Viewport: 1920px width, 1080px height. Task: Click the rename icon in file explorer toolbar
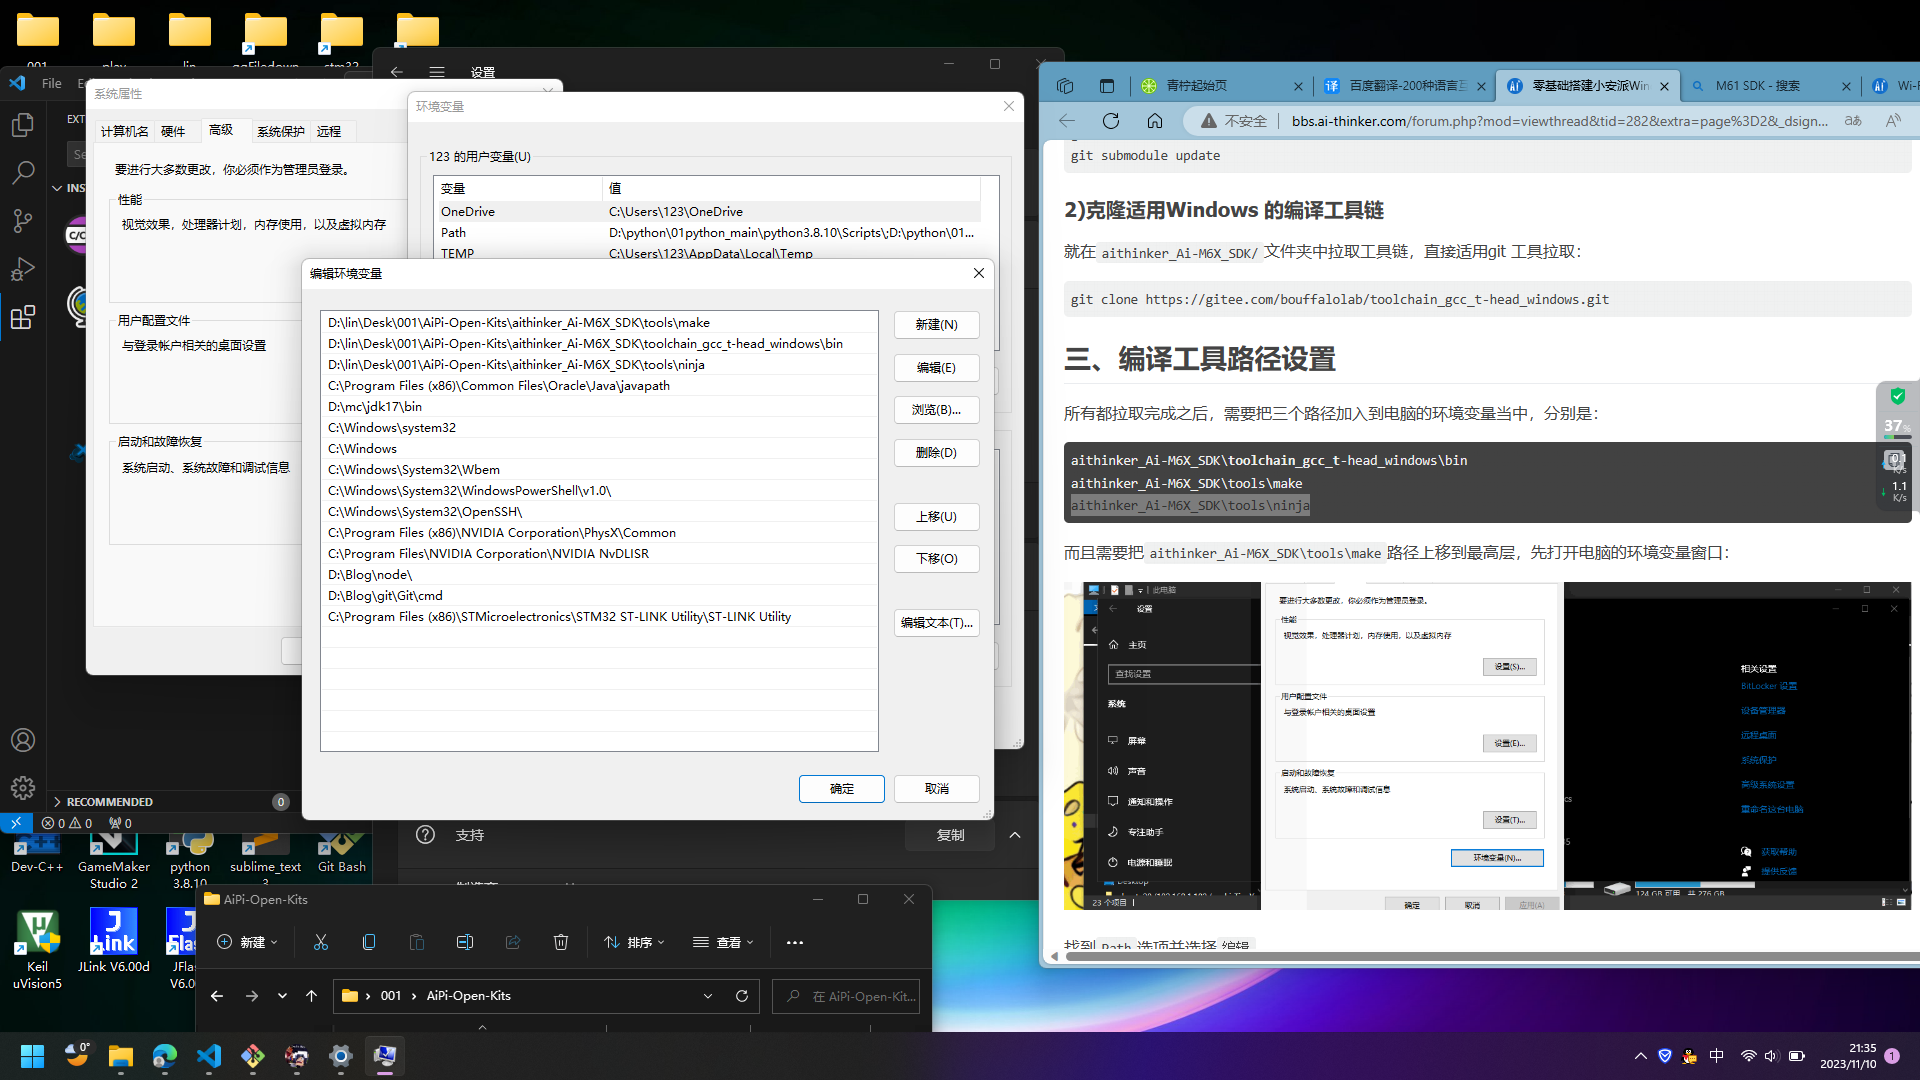coord(465,942)
